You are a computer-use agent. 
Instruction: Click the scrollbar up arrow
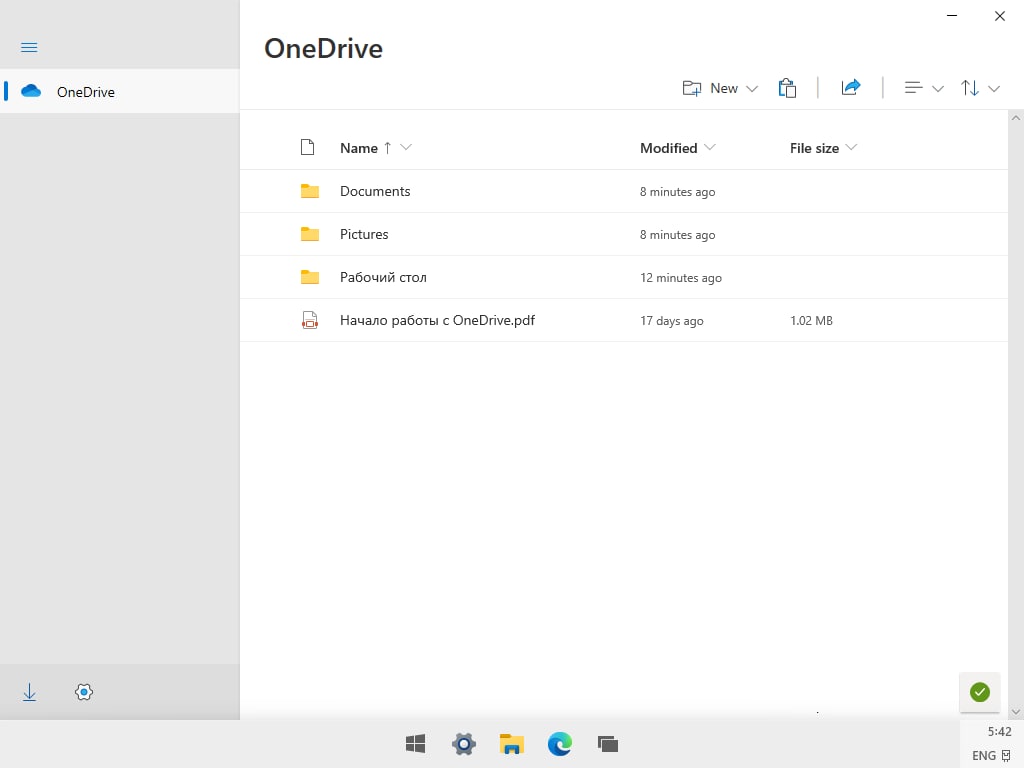tap(1016, 118)
